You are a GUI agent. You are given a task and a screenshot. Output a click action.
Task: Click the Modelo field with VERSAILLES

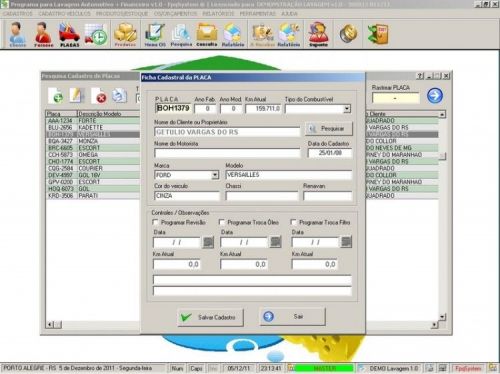[289, 175]
